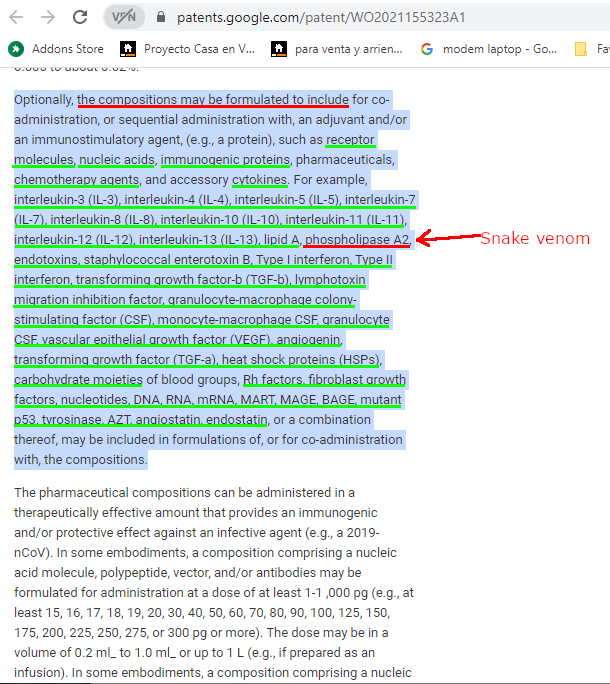610x684 pixels.
Task: Click the browser back arrow
Action: 17,17
